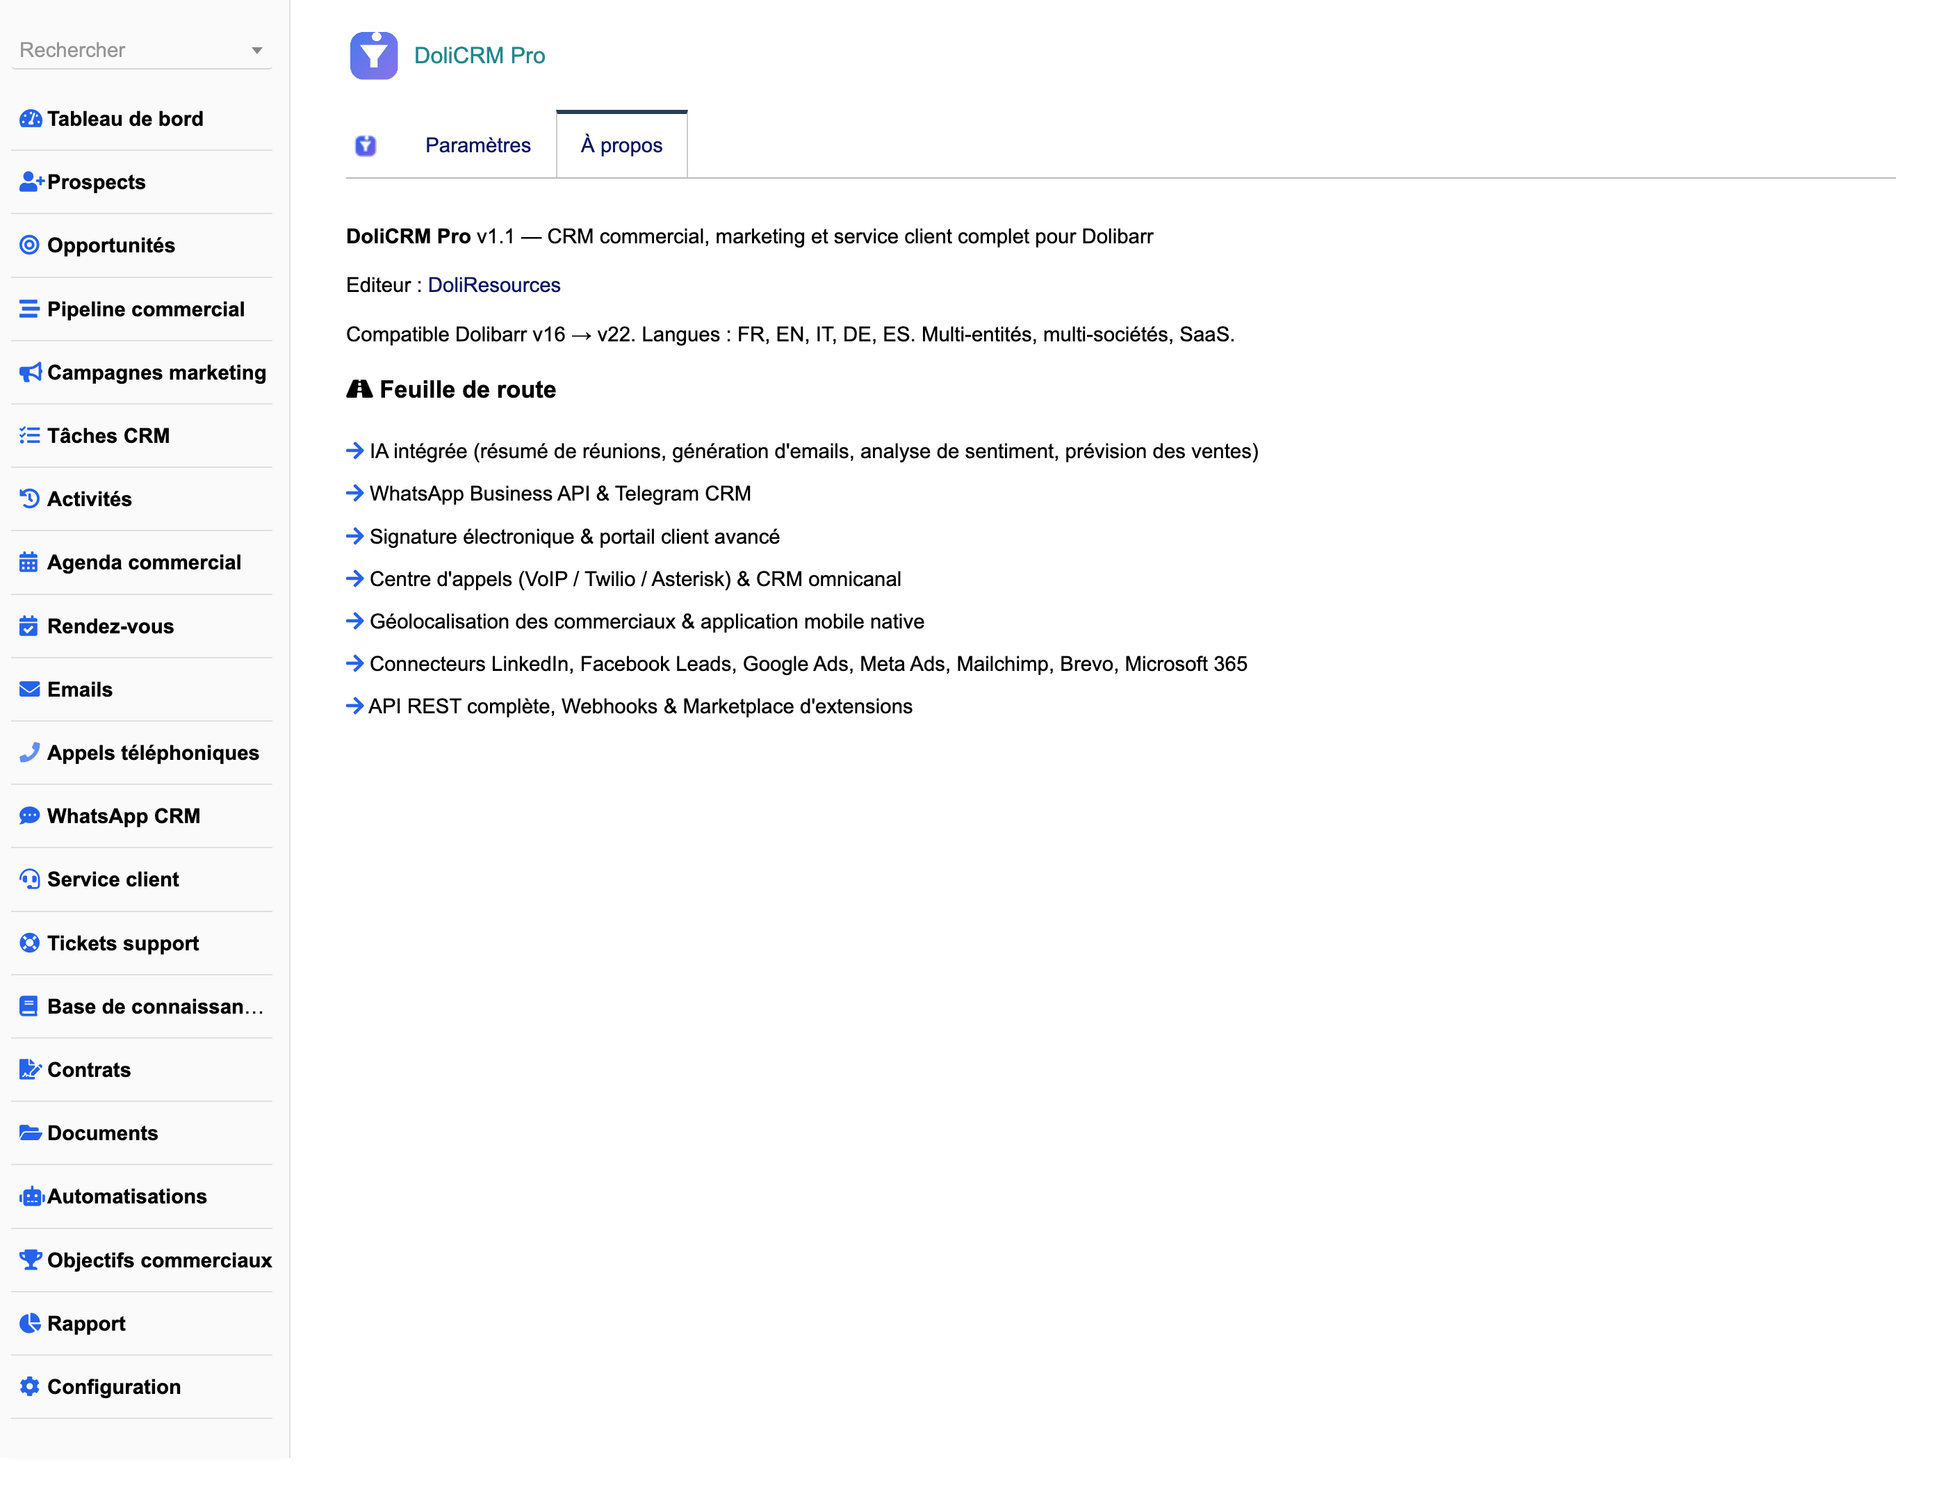
Task: Go to Emails page
Action: click(80, 689)
